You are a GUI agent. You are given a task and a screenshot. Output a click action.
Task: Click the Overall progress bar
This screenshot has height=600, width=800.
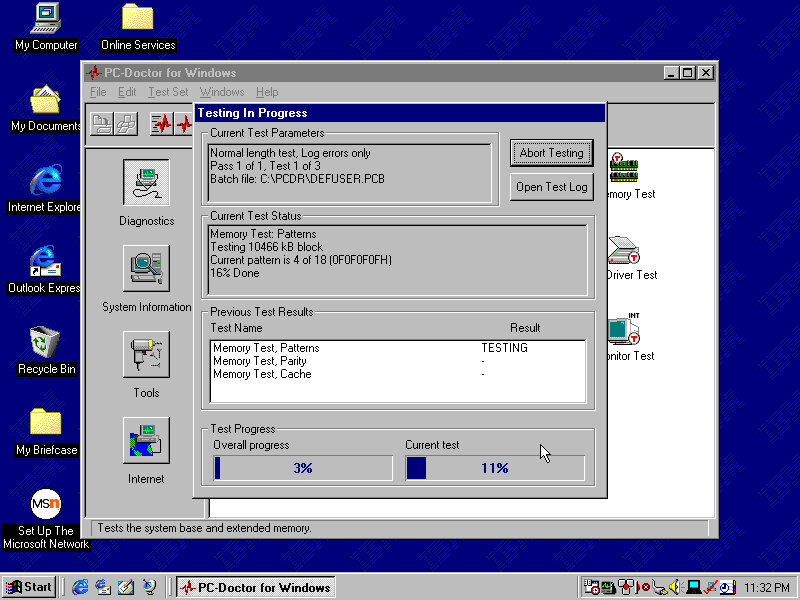(x=303, y=468)
